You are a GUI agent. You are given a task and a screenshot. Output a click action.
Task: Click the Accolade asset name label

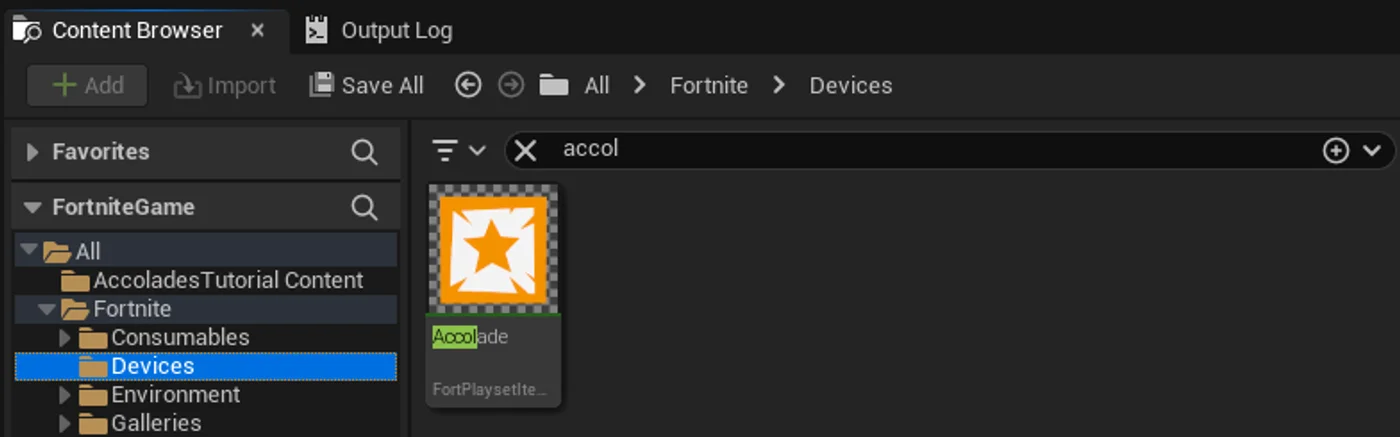click(x=470, y=337)
